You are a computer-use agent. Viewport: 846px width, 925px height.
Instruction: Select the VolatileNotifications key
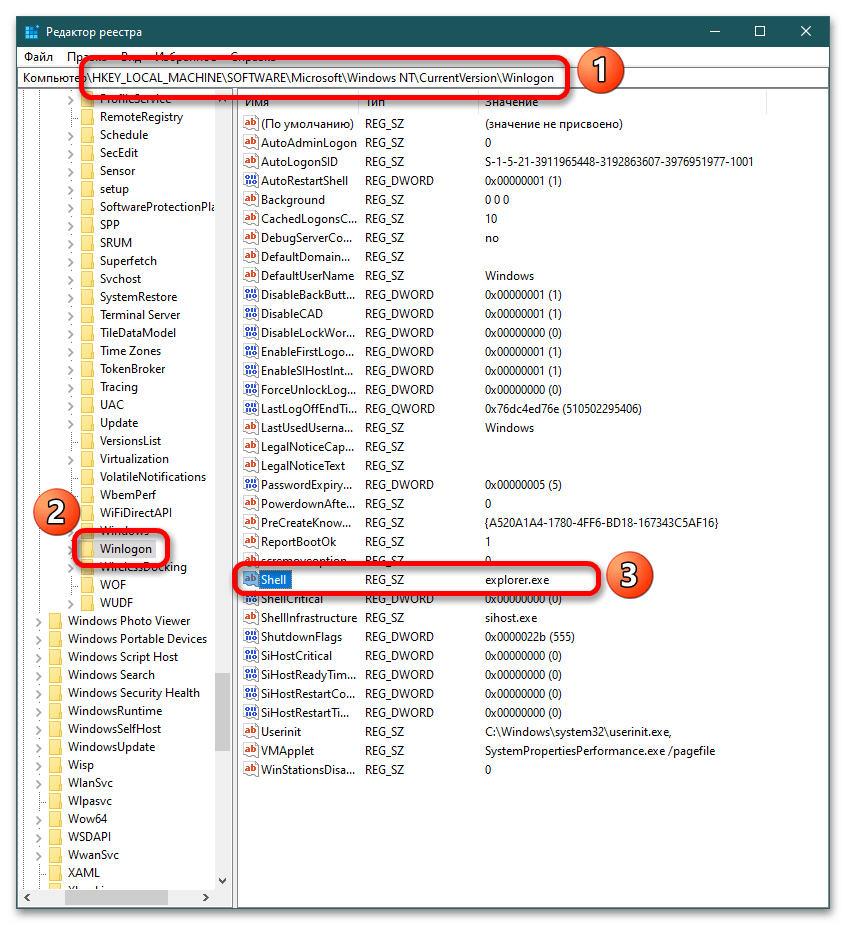tap(153, 477)
